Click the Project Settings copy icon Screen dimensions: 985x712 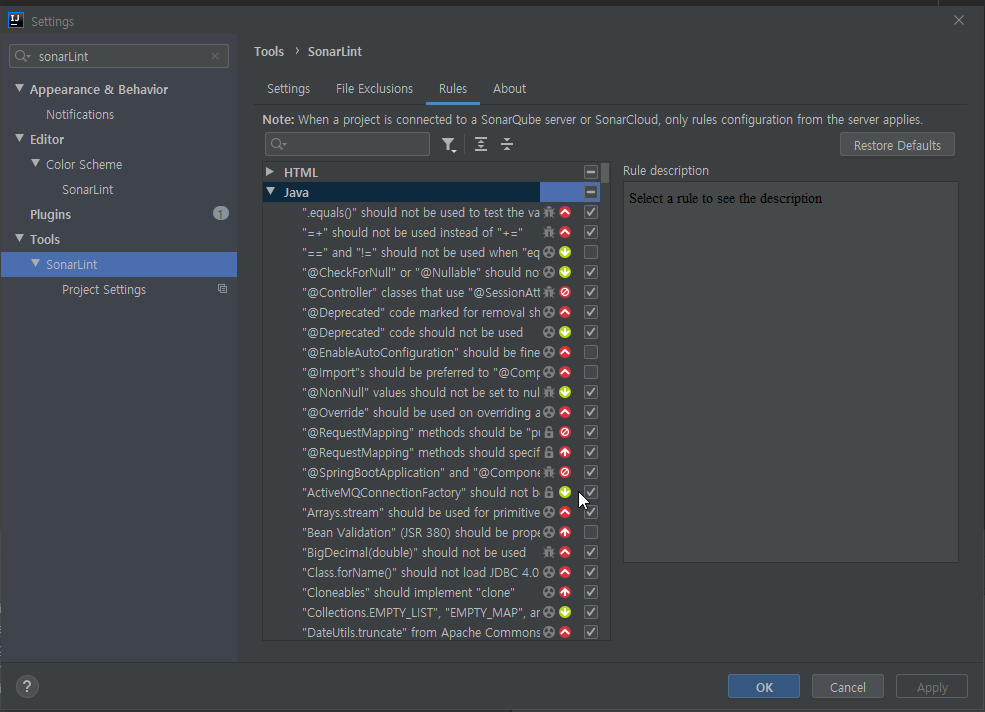[x=222, y=289]
